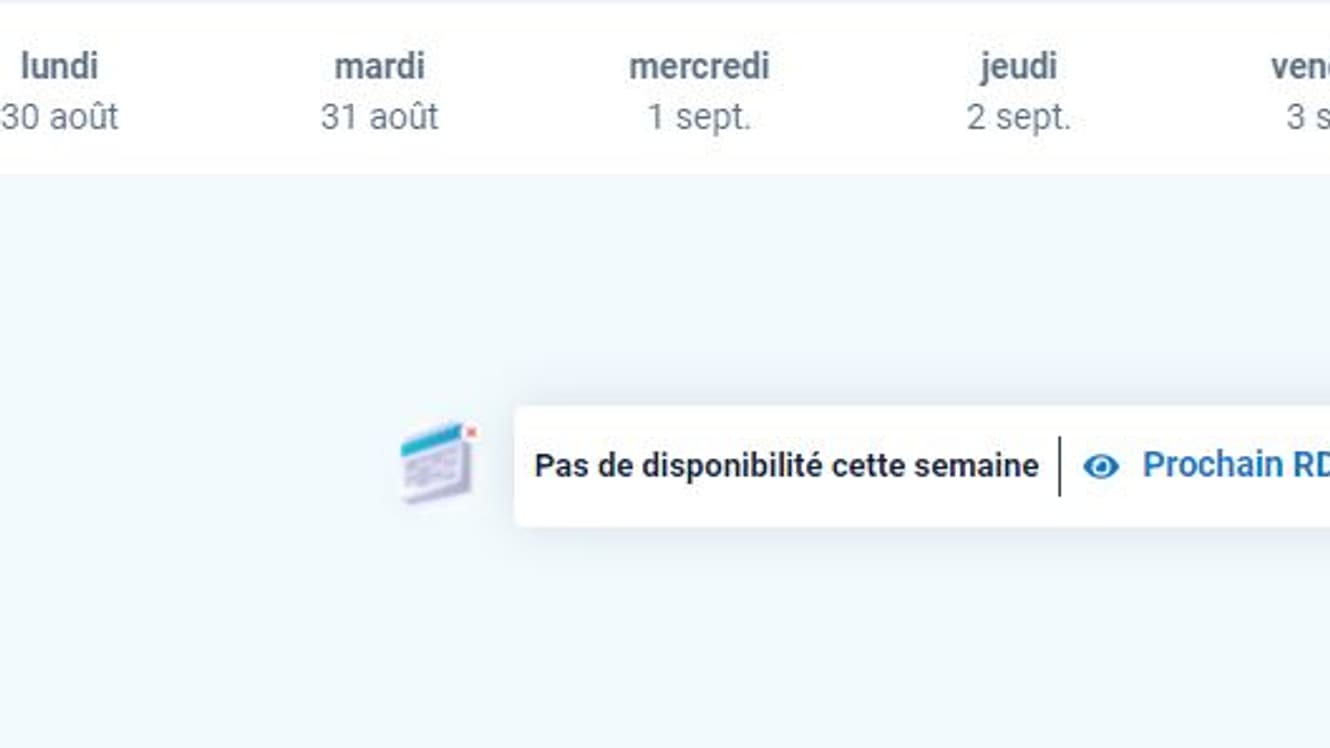1330x748 pixels.
Task: Click the eye icon beside Prochain RDV
Action: (x=1101, y=466)
